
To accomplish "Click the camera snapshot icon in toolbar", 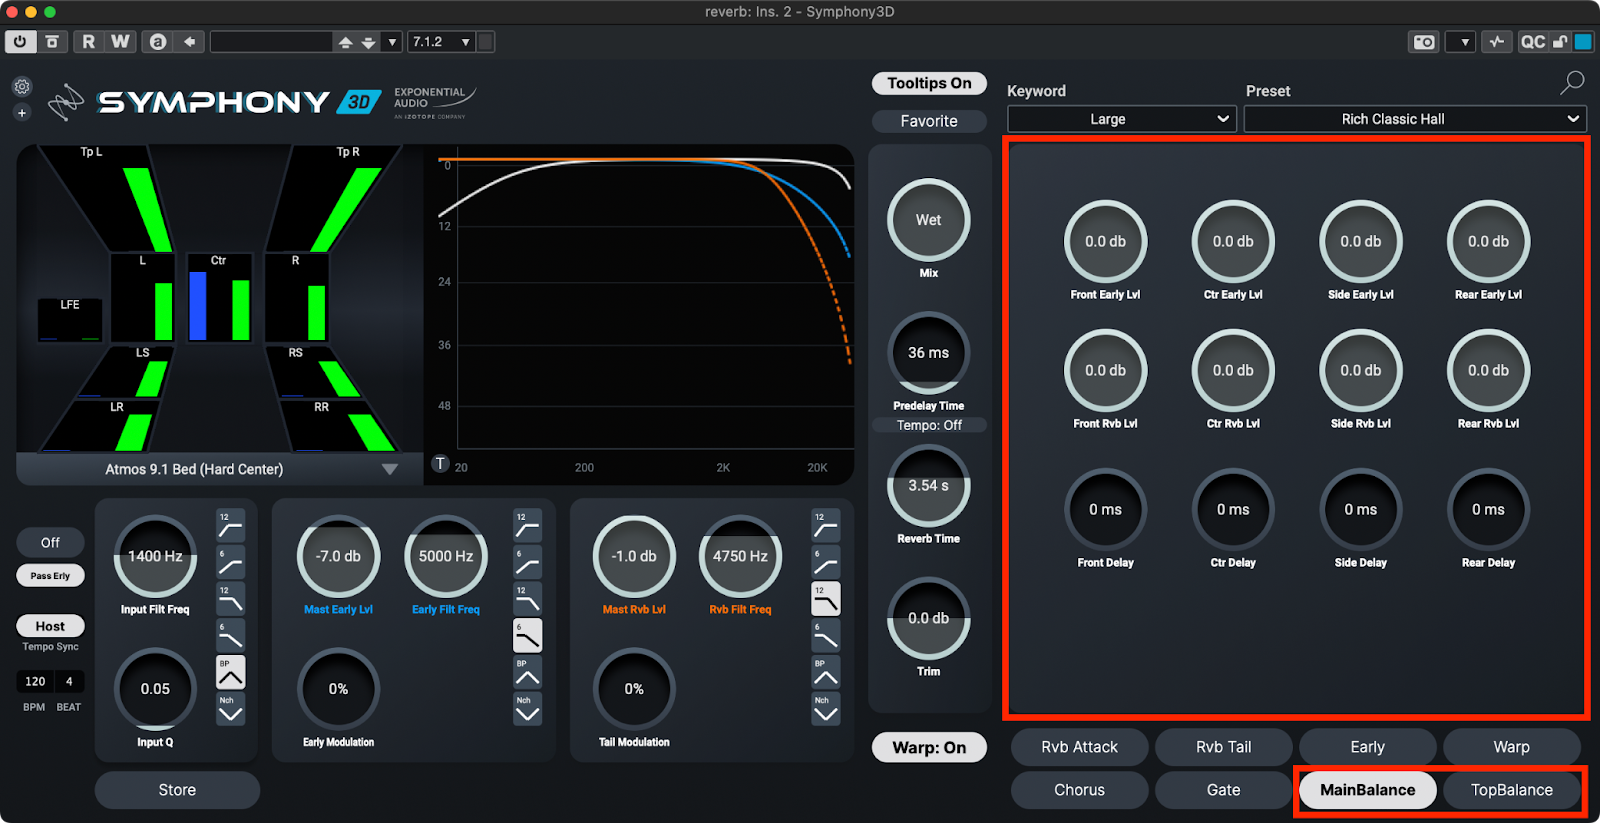I will click(1423, 42).
